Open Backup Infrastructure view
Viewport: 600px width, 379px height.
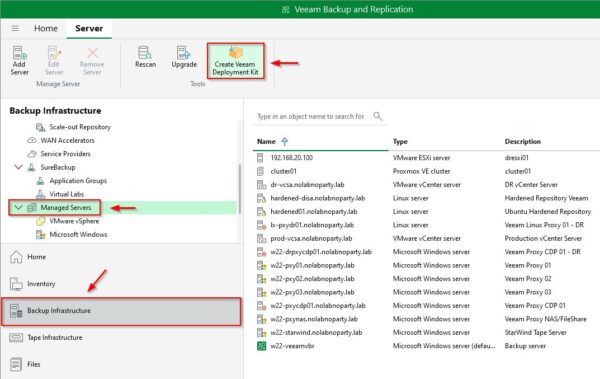(121, 311)
